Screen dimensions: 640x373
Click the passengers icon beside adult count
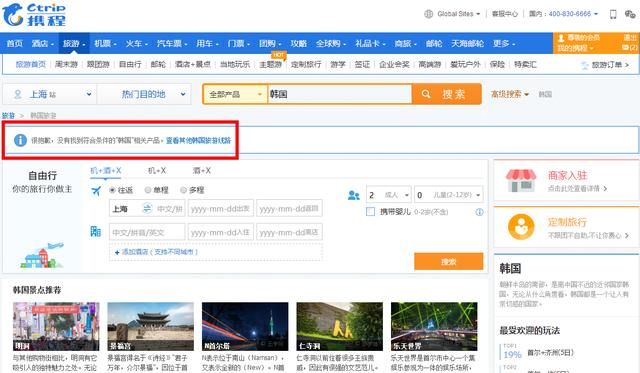coord(353,195)
